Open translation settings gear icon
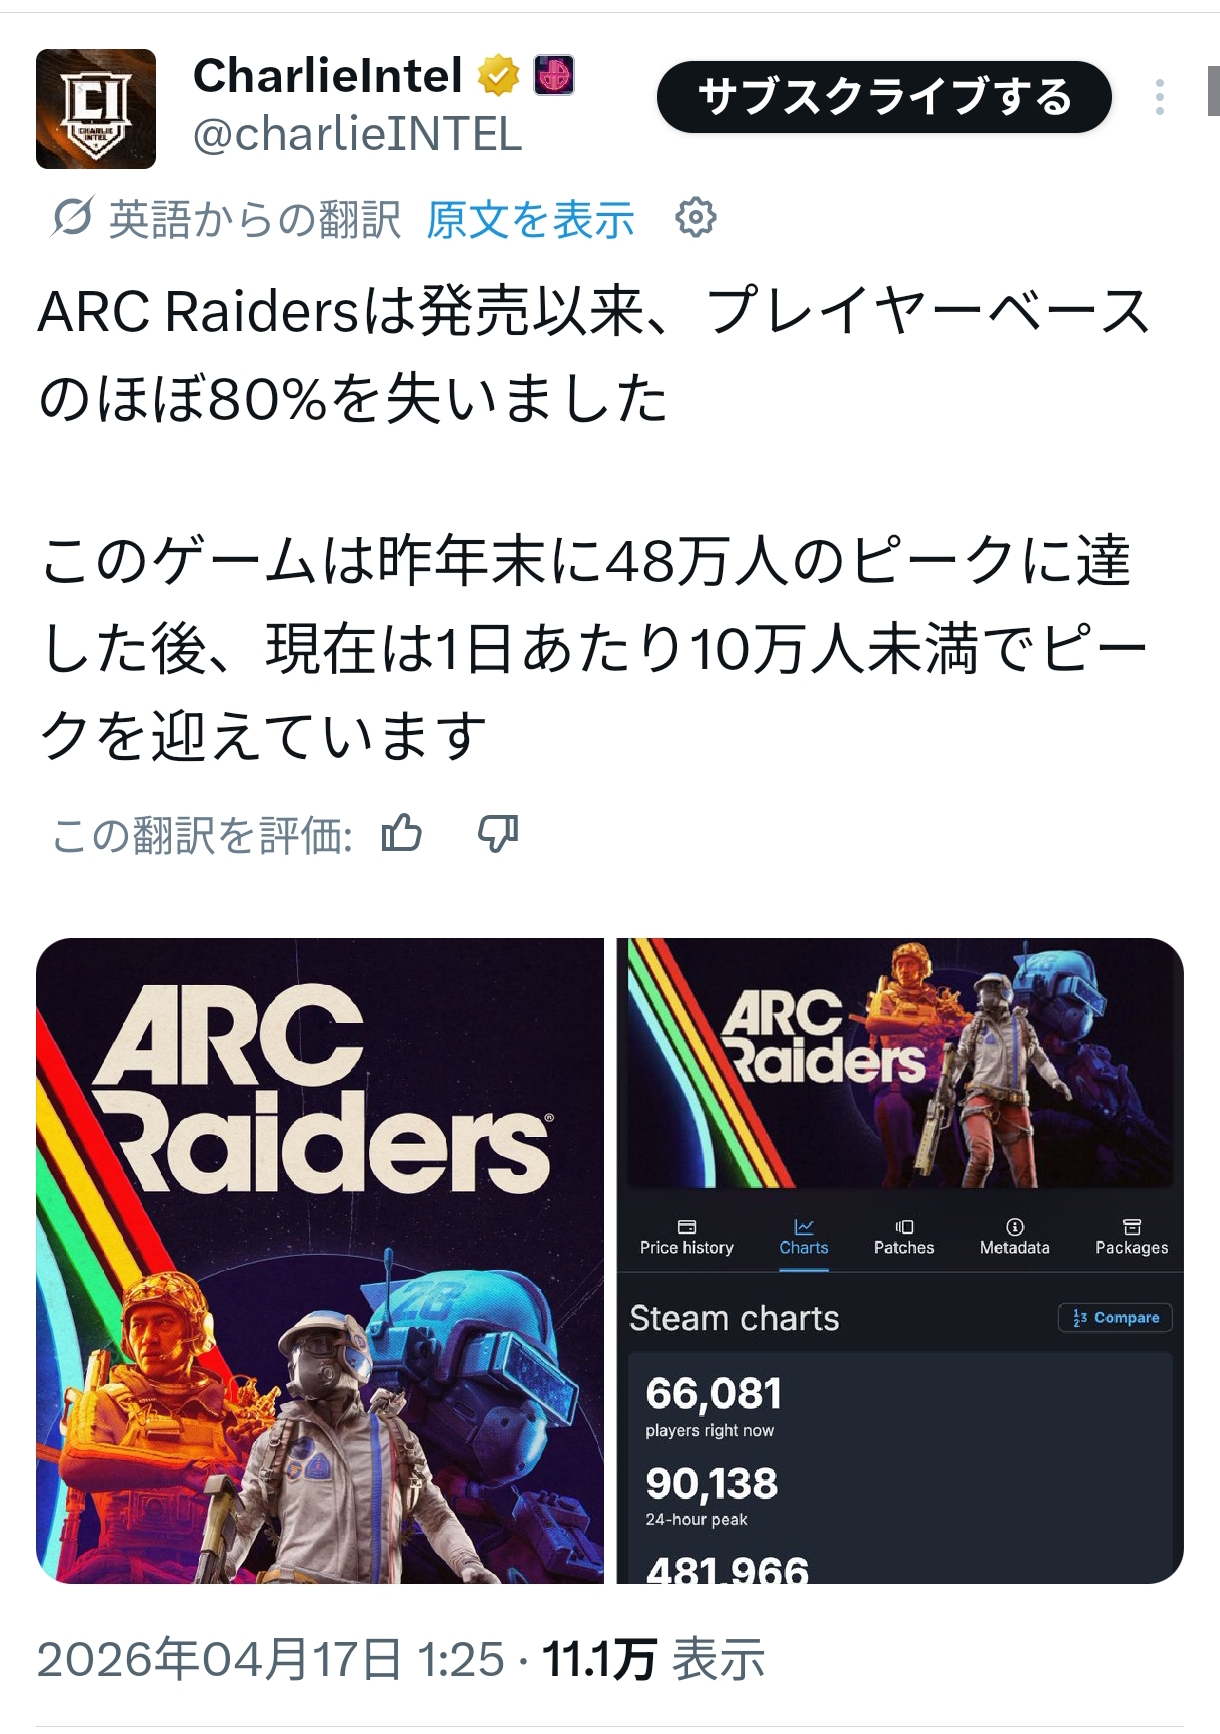 (x=696, y=217)
